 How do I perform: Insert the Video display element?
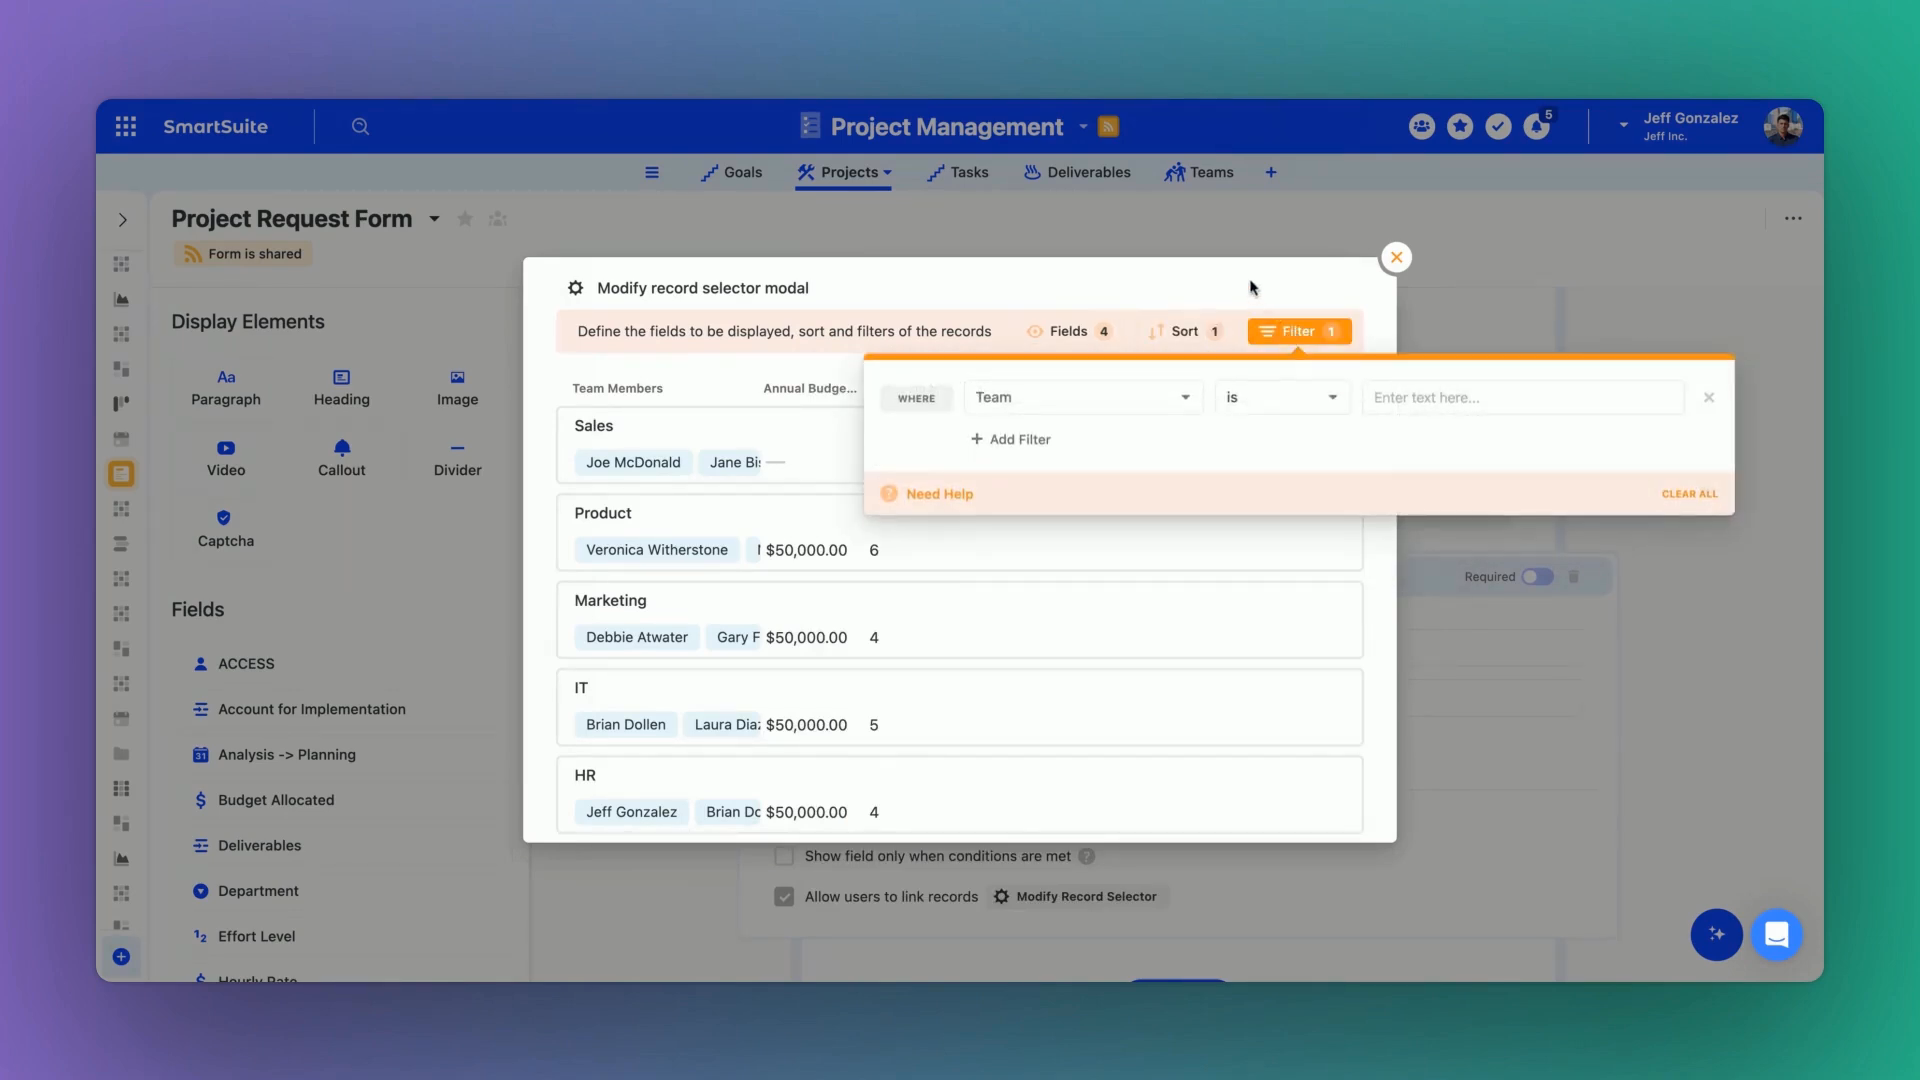point(226,459)
